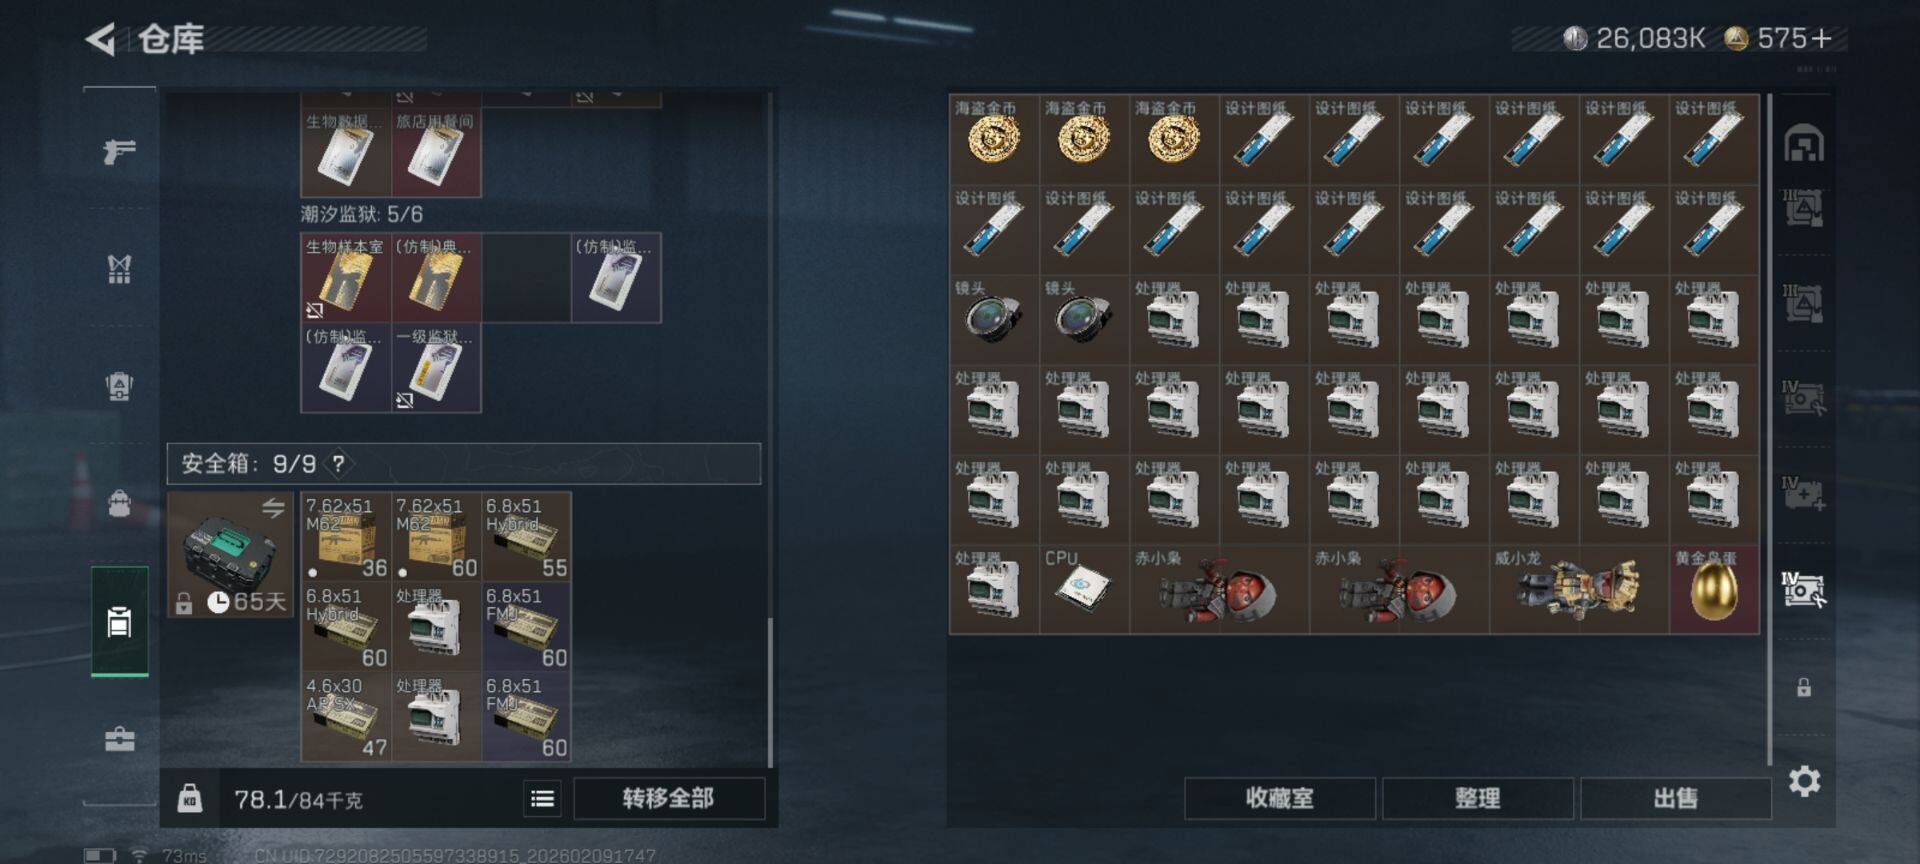Select the highlighted level IV storage tab

(1804, 590)
